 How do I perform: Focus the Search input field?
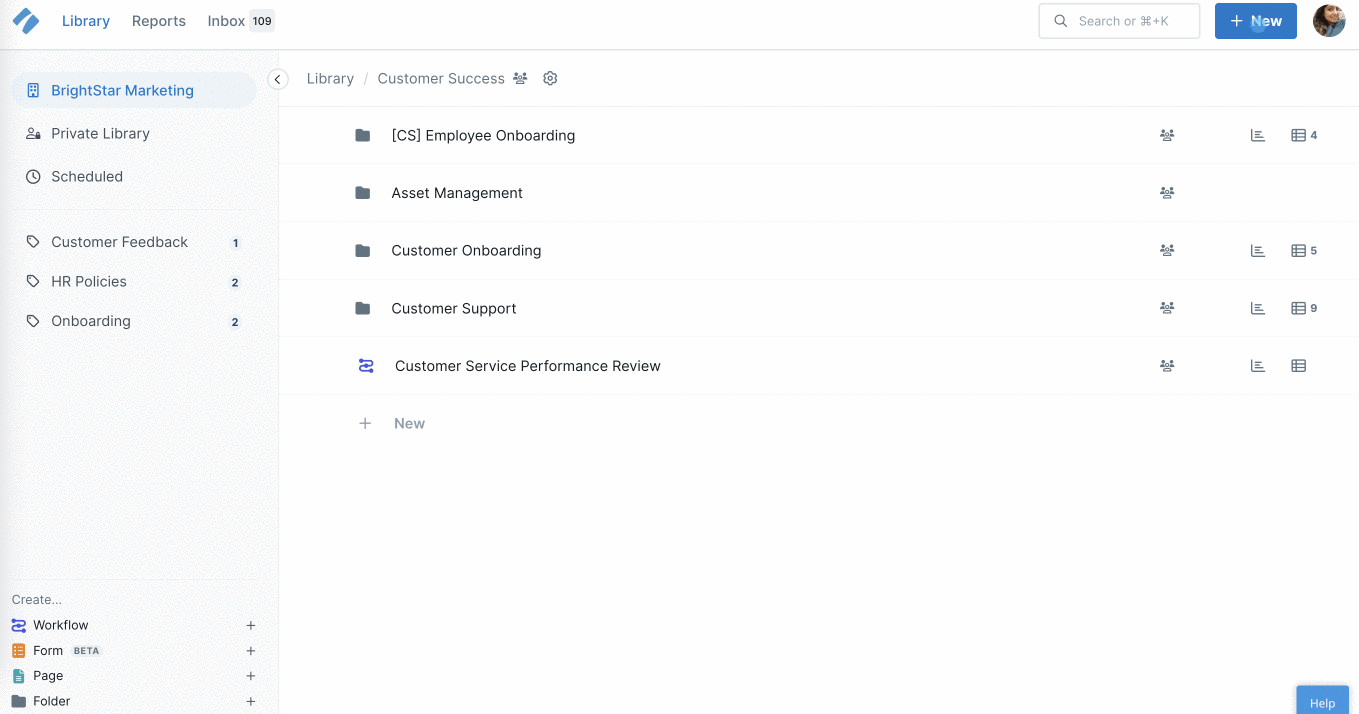pyautogui.click(x=1119, y=21)
